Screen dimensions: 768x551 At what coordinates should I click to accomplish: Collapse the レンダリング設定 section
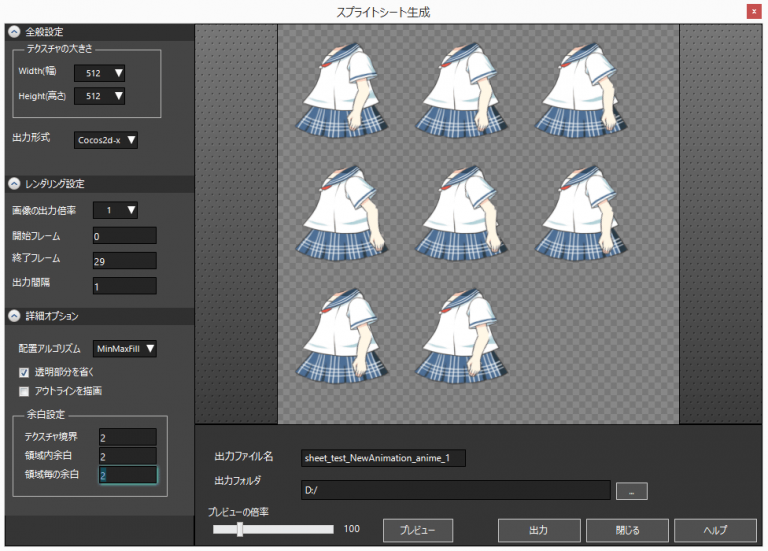(x=14, y=183)
